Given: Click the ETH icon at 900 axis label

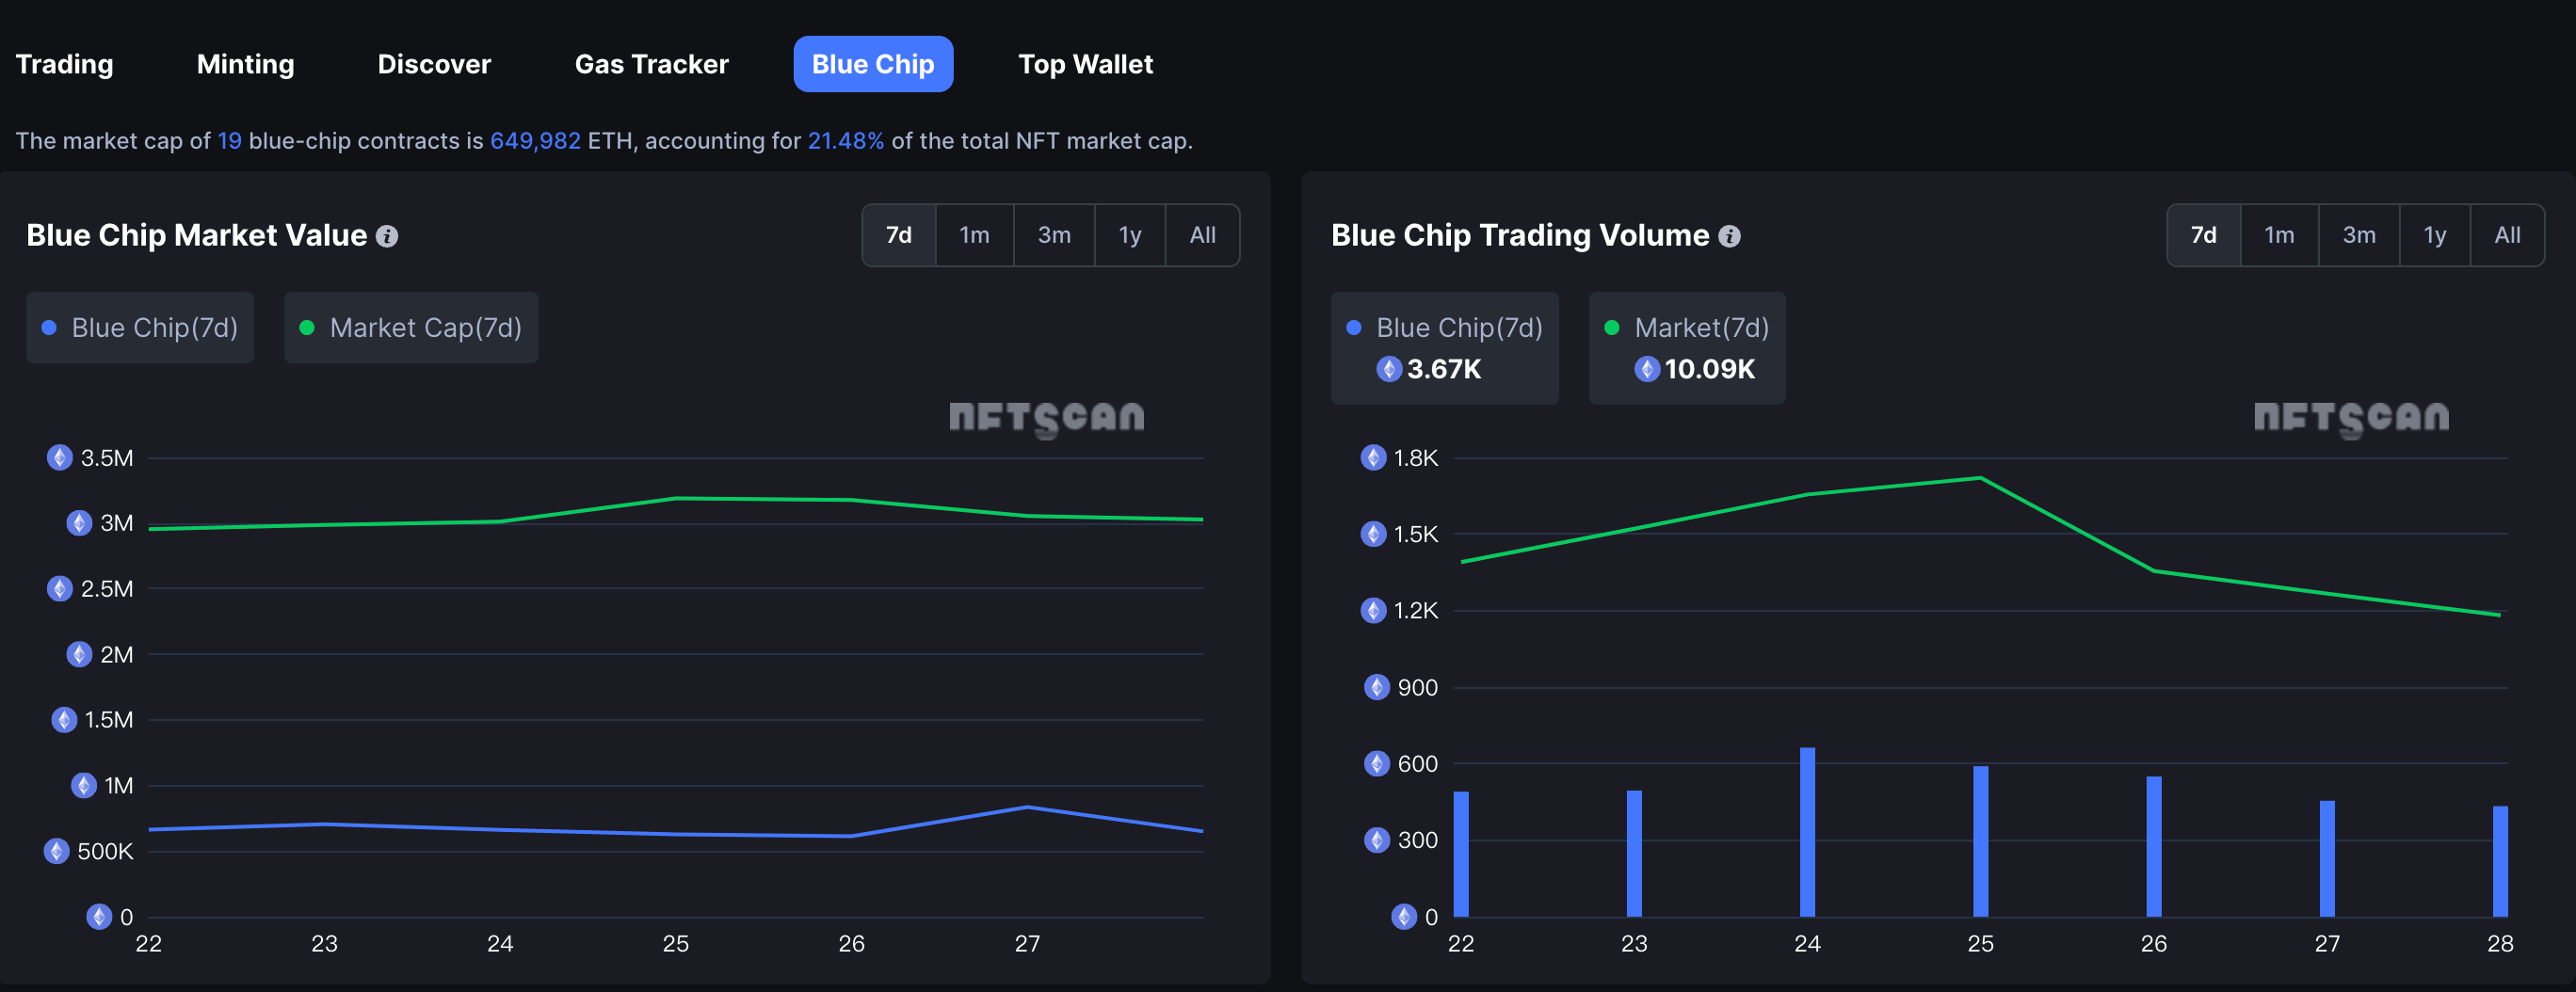Looking at the screenshot, I should [1377, 687].
